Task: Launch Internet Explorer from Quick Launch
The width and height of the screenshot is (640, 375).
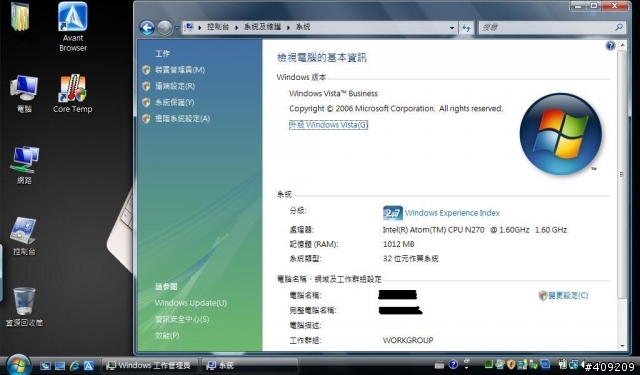Action: click(74, 366)
